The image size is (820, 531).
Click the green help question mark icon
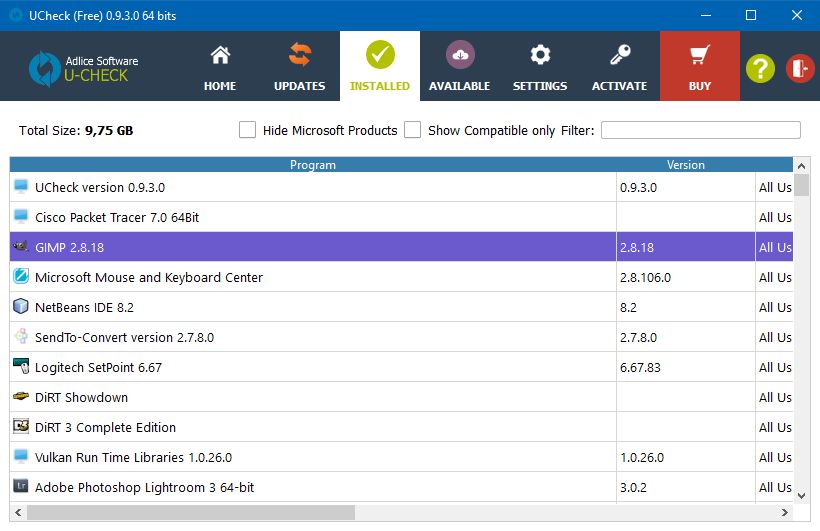[760, 68]
